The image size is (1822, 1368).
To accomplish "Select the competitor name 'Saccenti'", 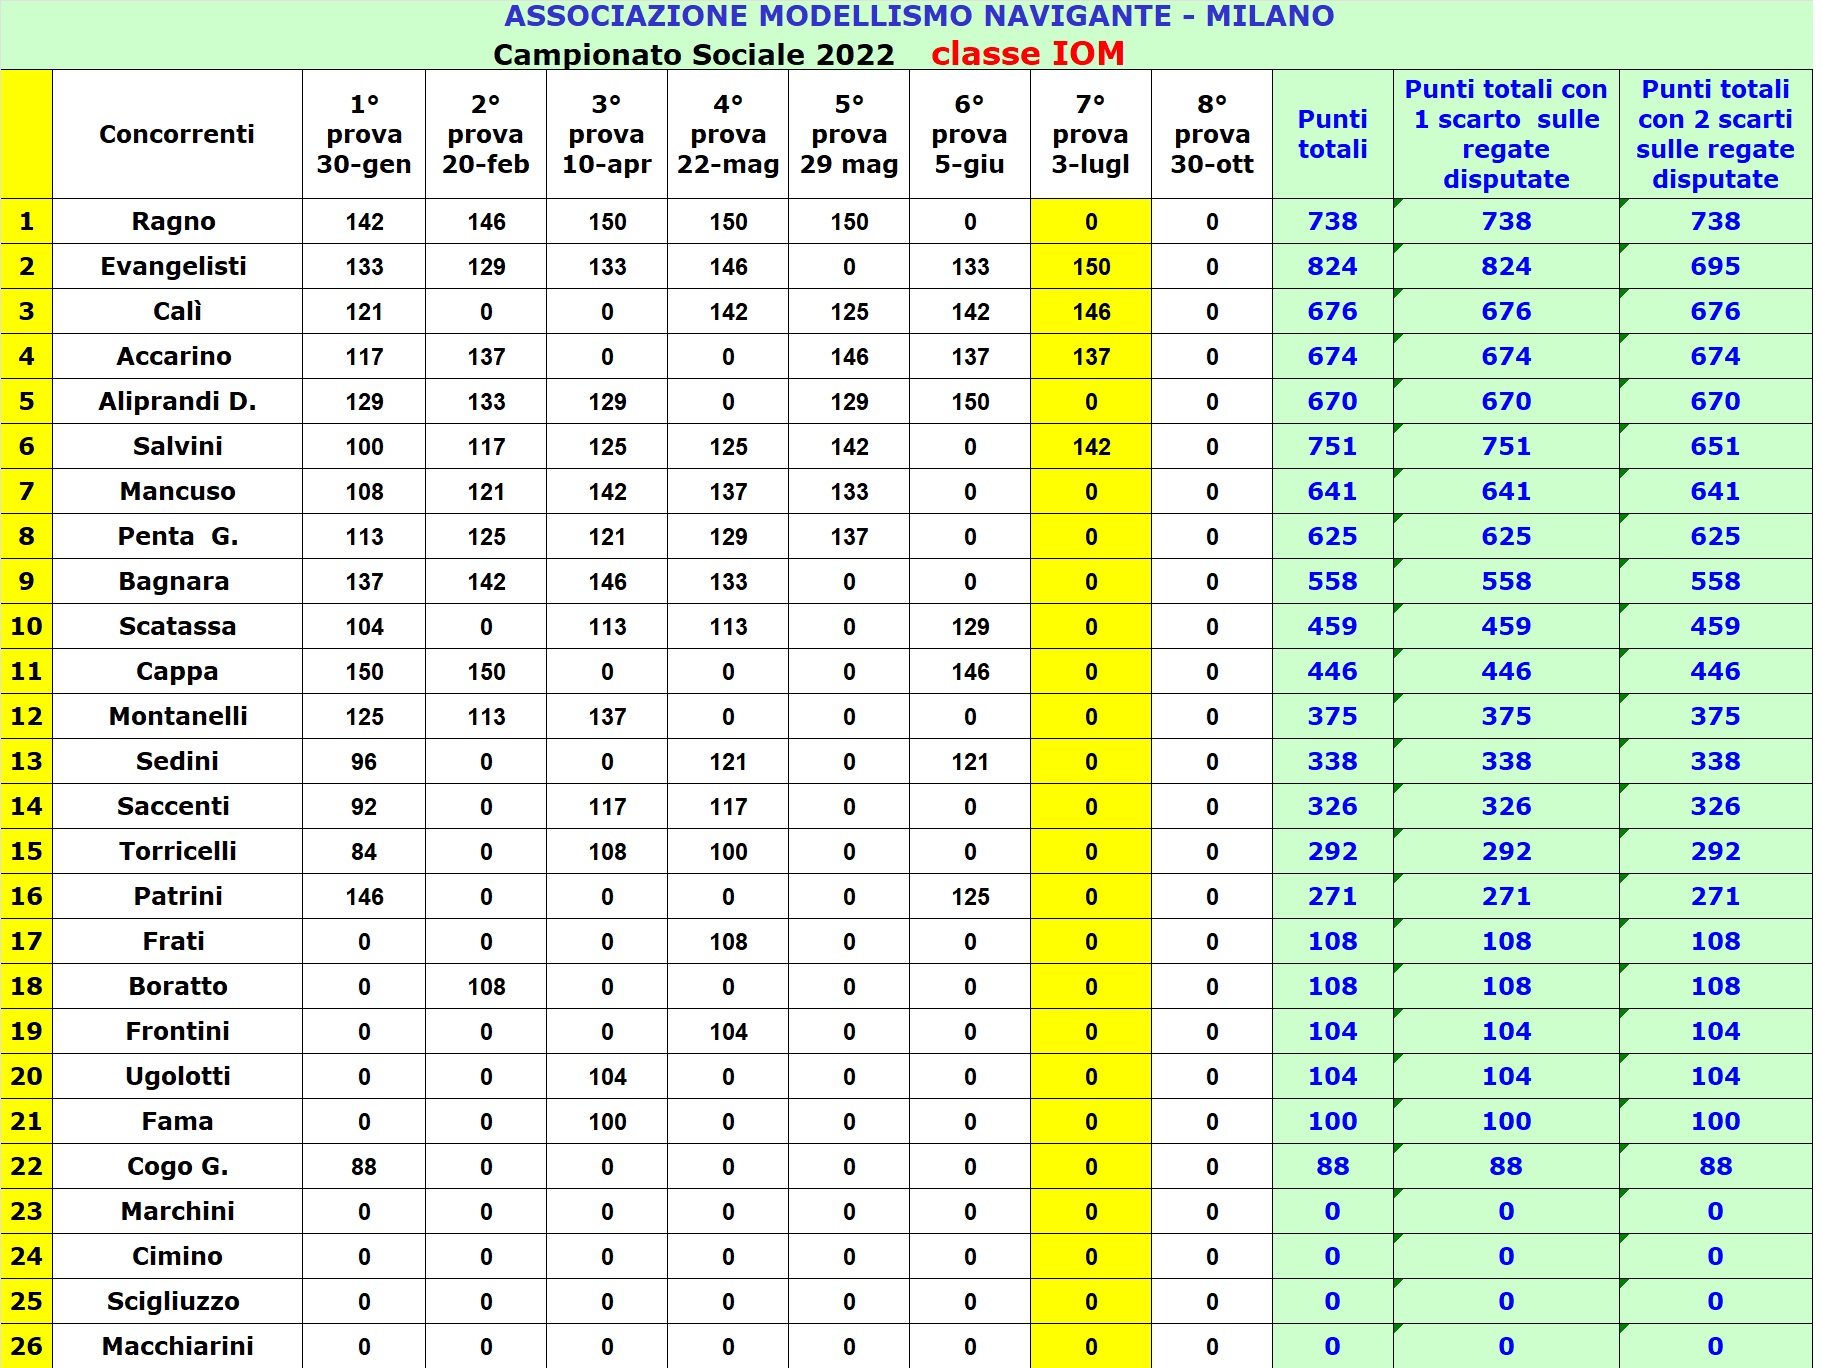I will pos(173,807).
